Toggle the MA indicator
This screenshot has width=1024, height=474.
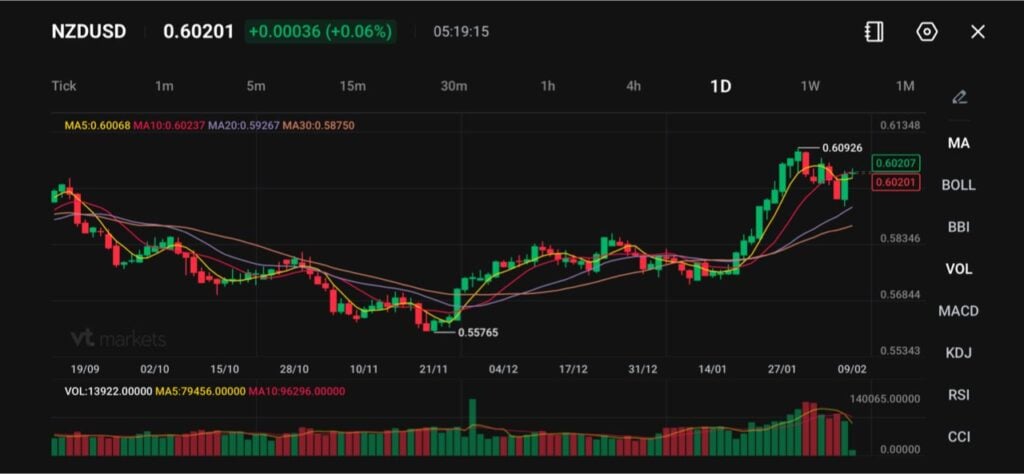[958, 143]
